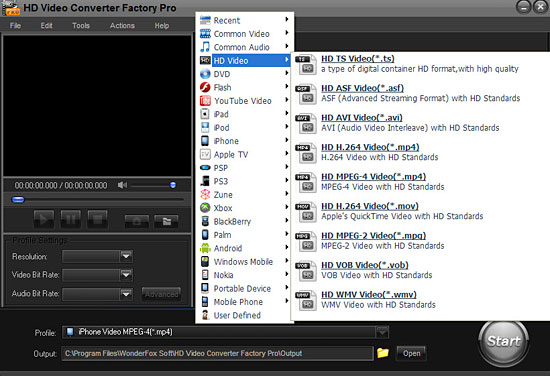Screen dimensions: 550x376
Task: Click the Android robot icon
Action: [x=205, y=248]
